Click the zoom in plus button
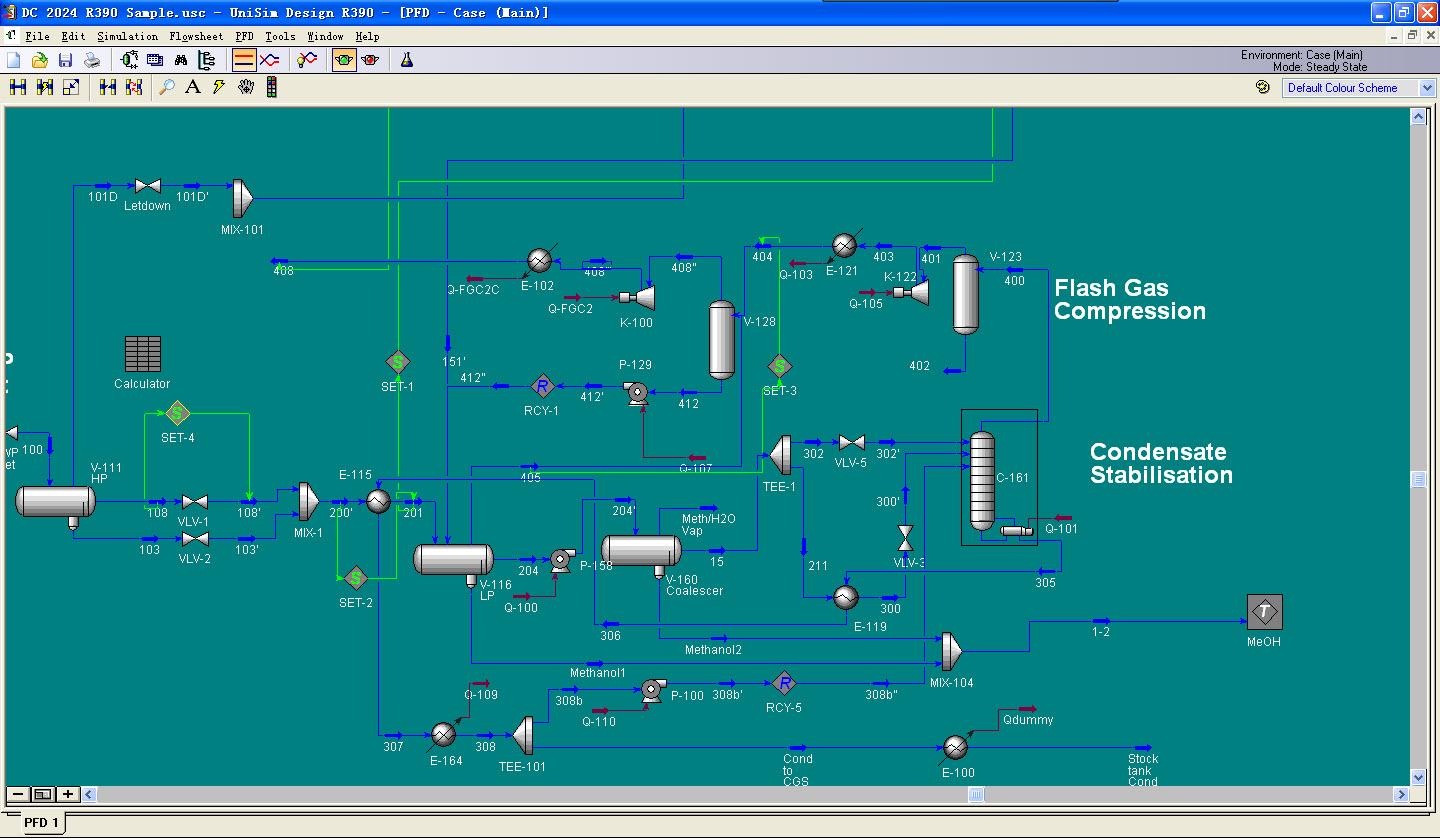Image resolution: width=1440 pixels, height=839 pixels. coord(68,795)
